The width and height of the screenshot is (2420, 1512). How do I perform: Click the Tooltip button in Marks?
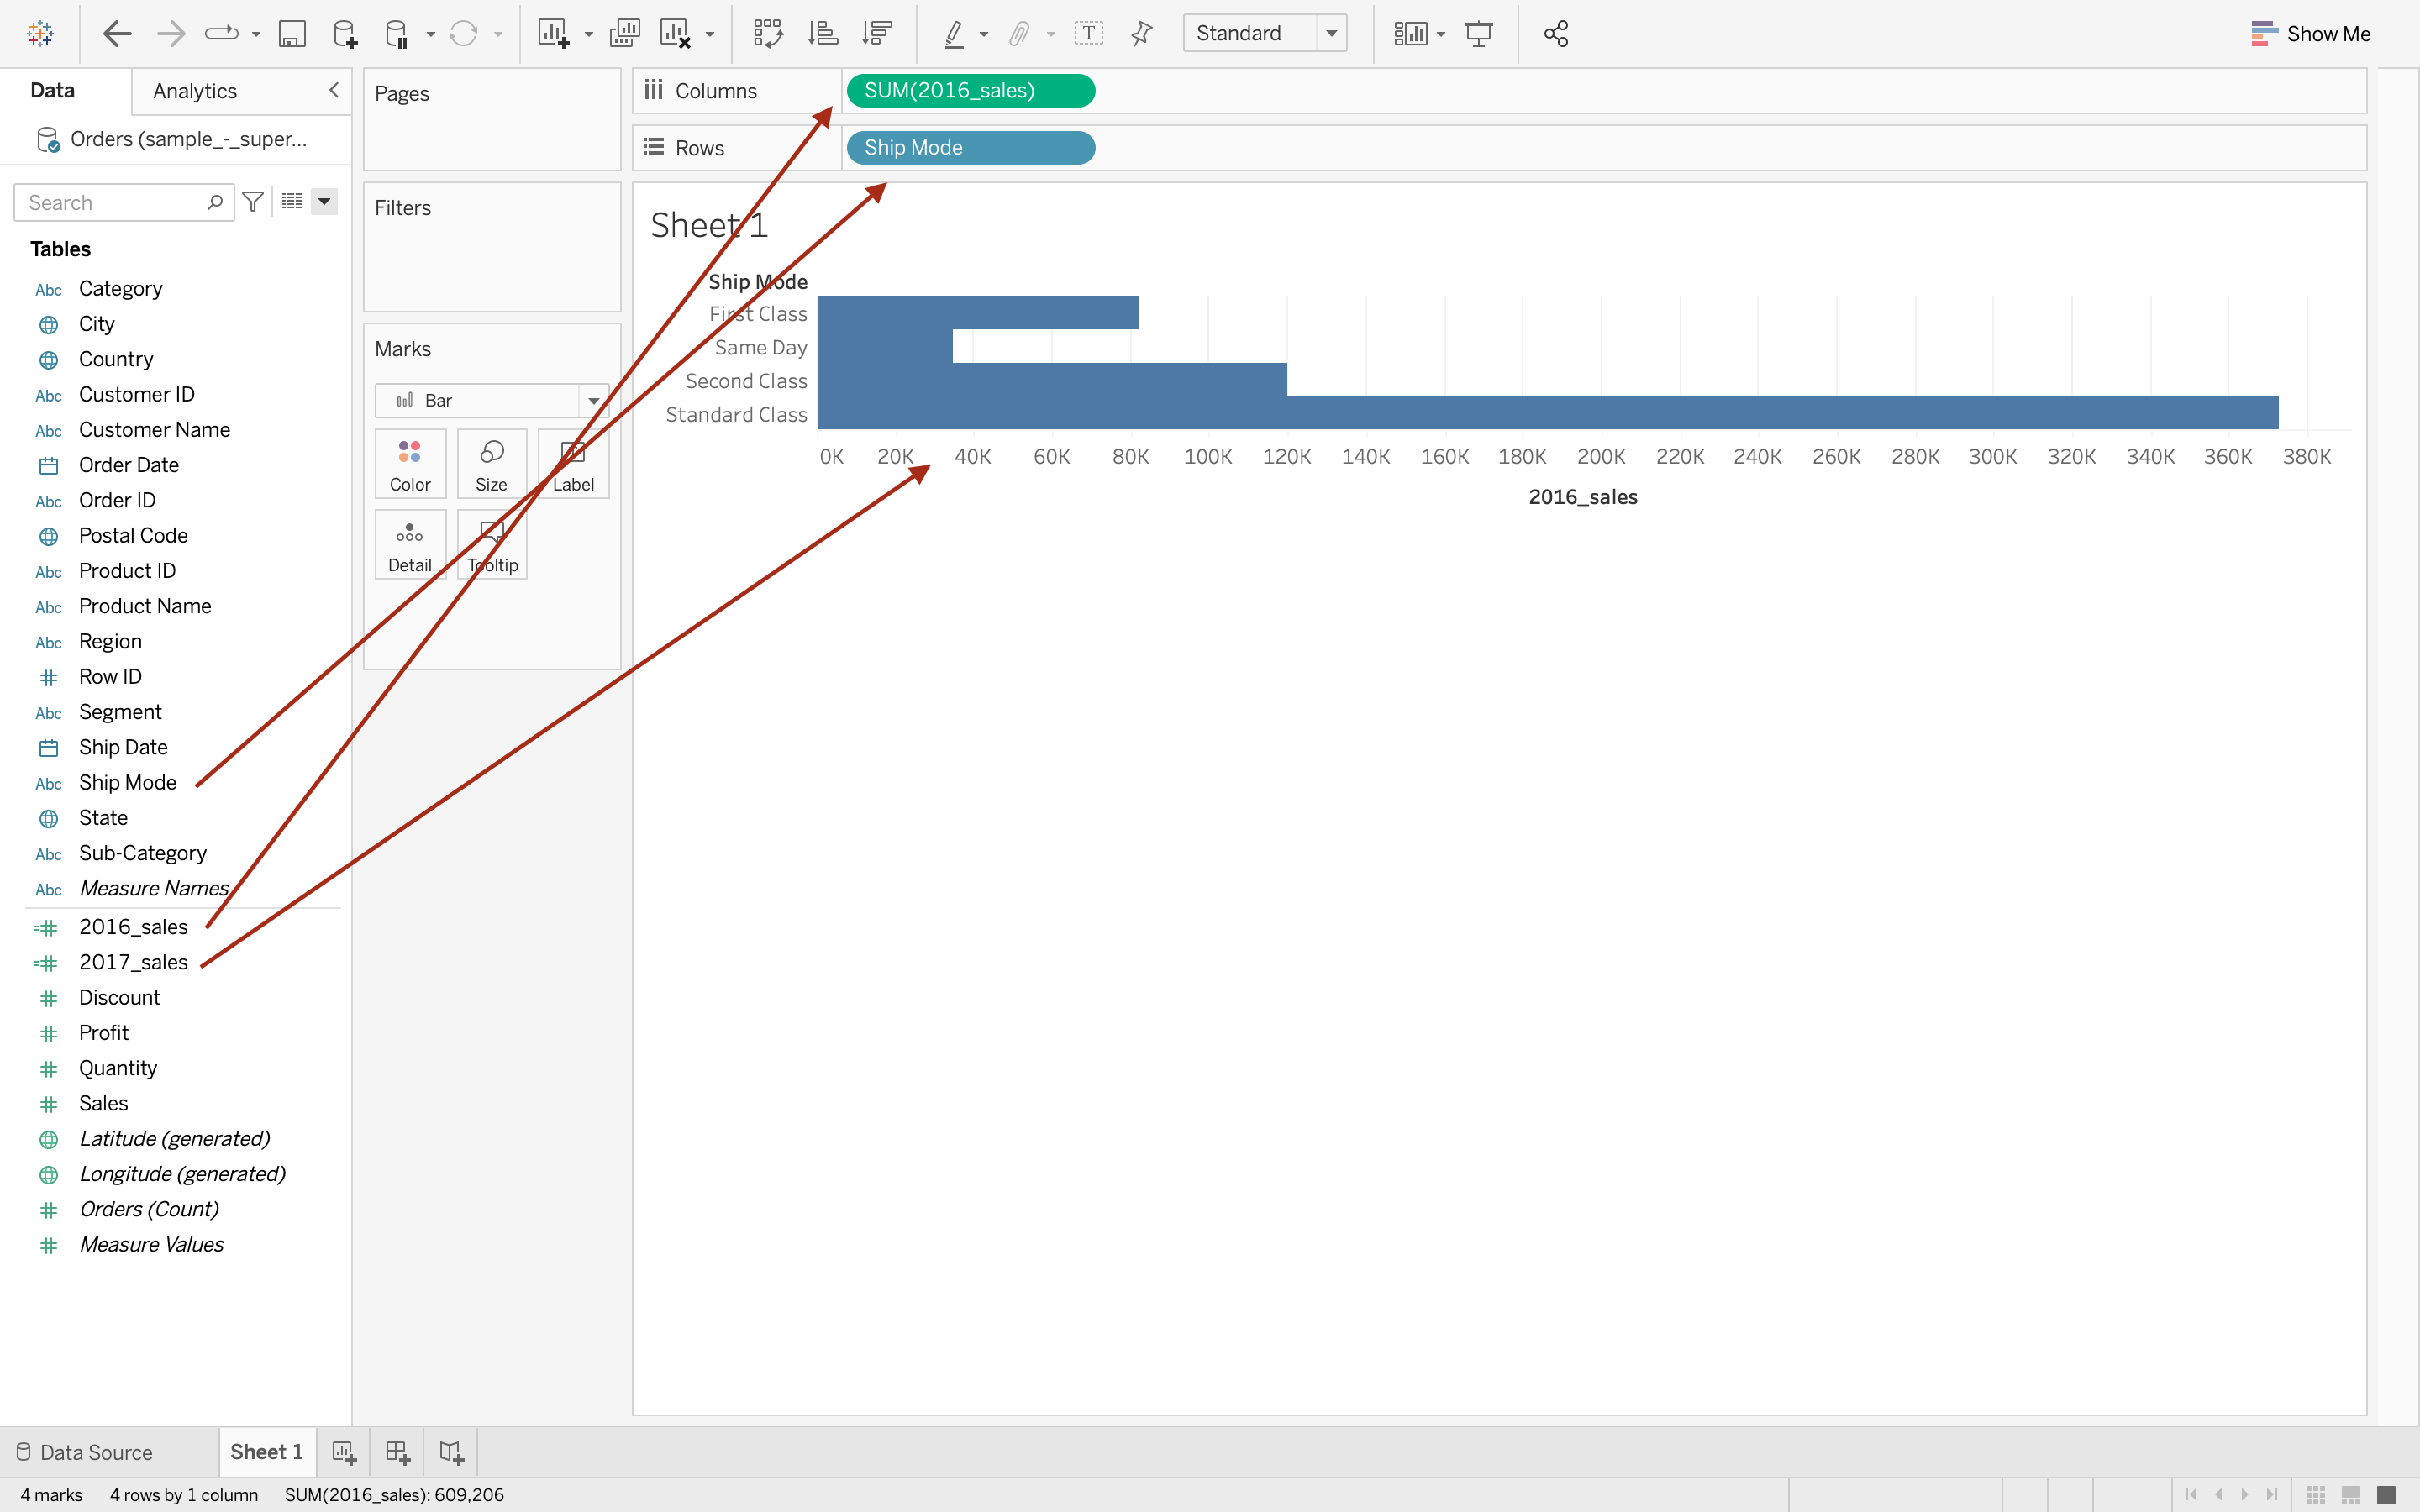492,546
